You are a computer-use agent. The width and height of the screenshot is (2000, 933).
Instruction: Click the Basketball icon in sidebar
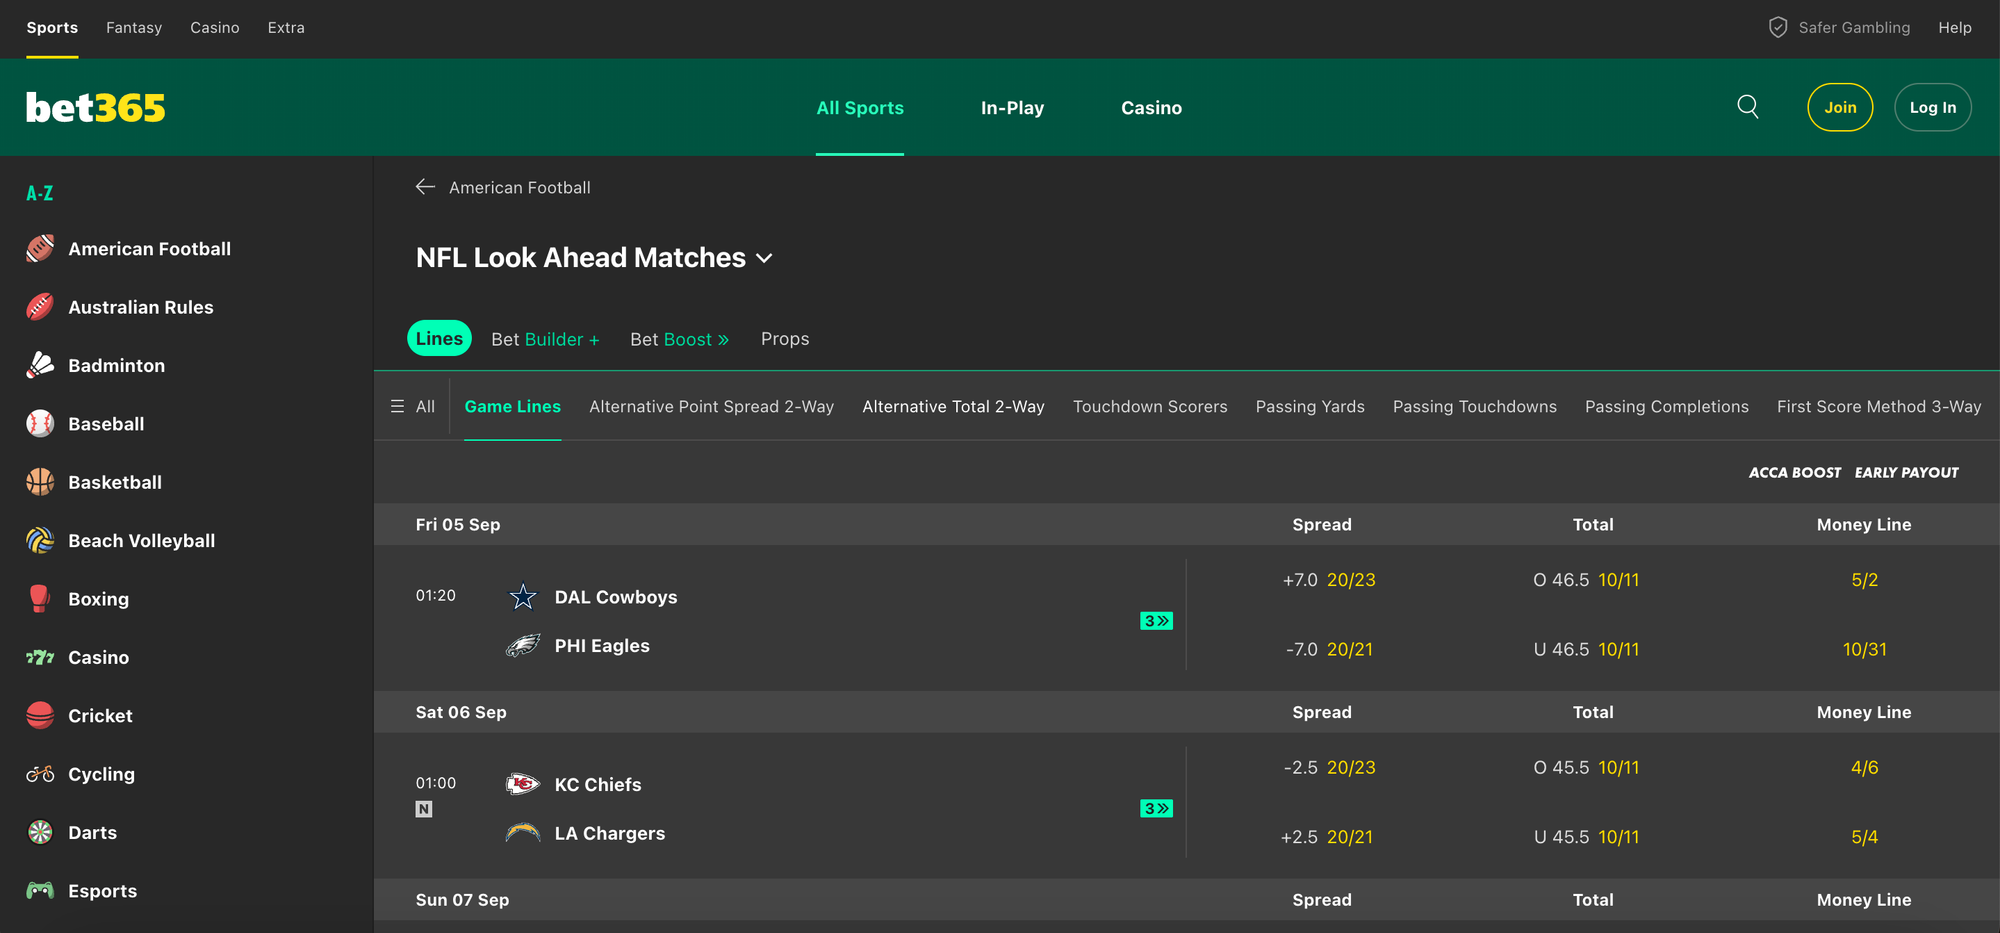point(40,482)
